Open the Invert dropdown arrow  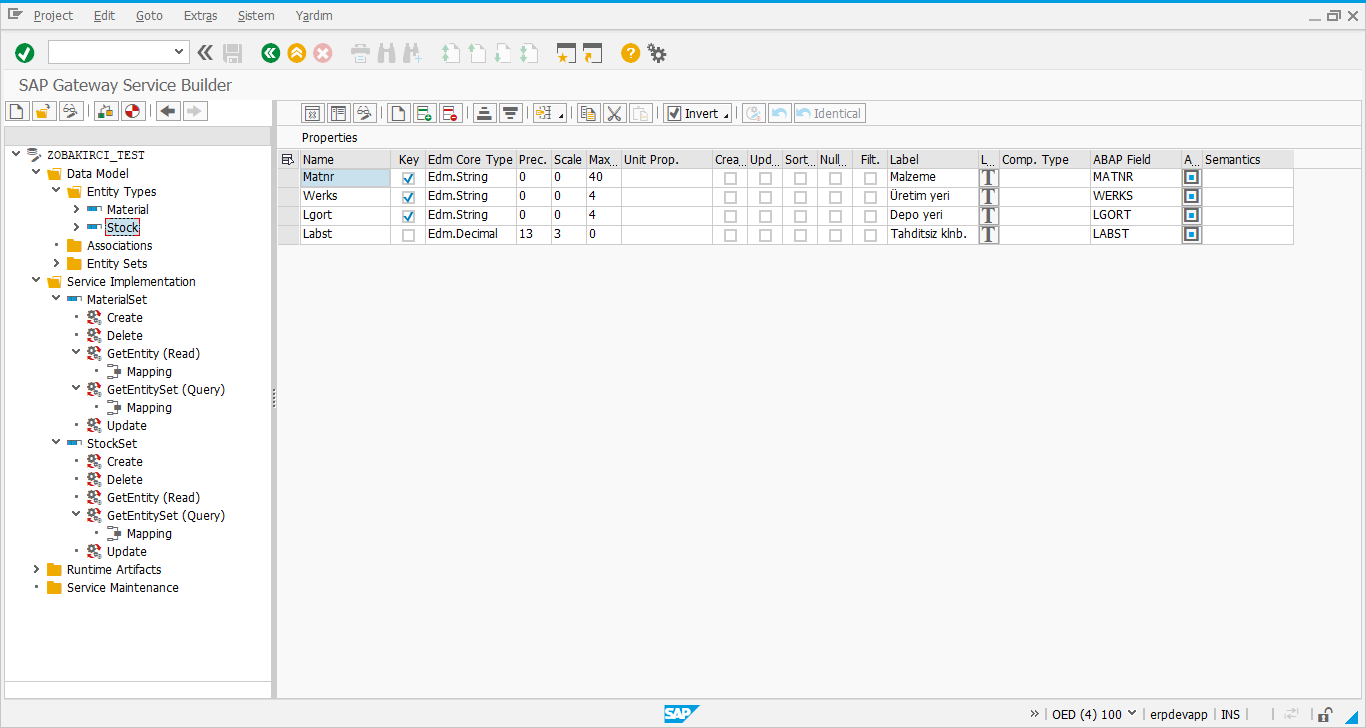coord(725,114)
